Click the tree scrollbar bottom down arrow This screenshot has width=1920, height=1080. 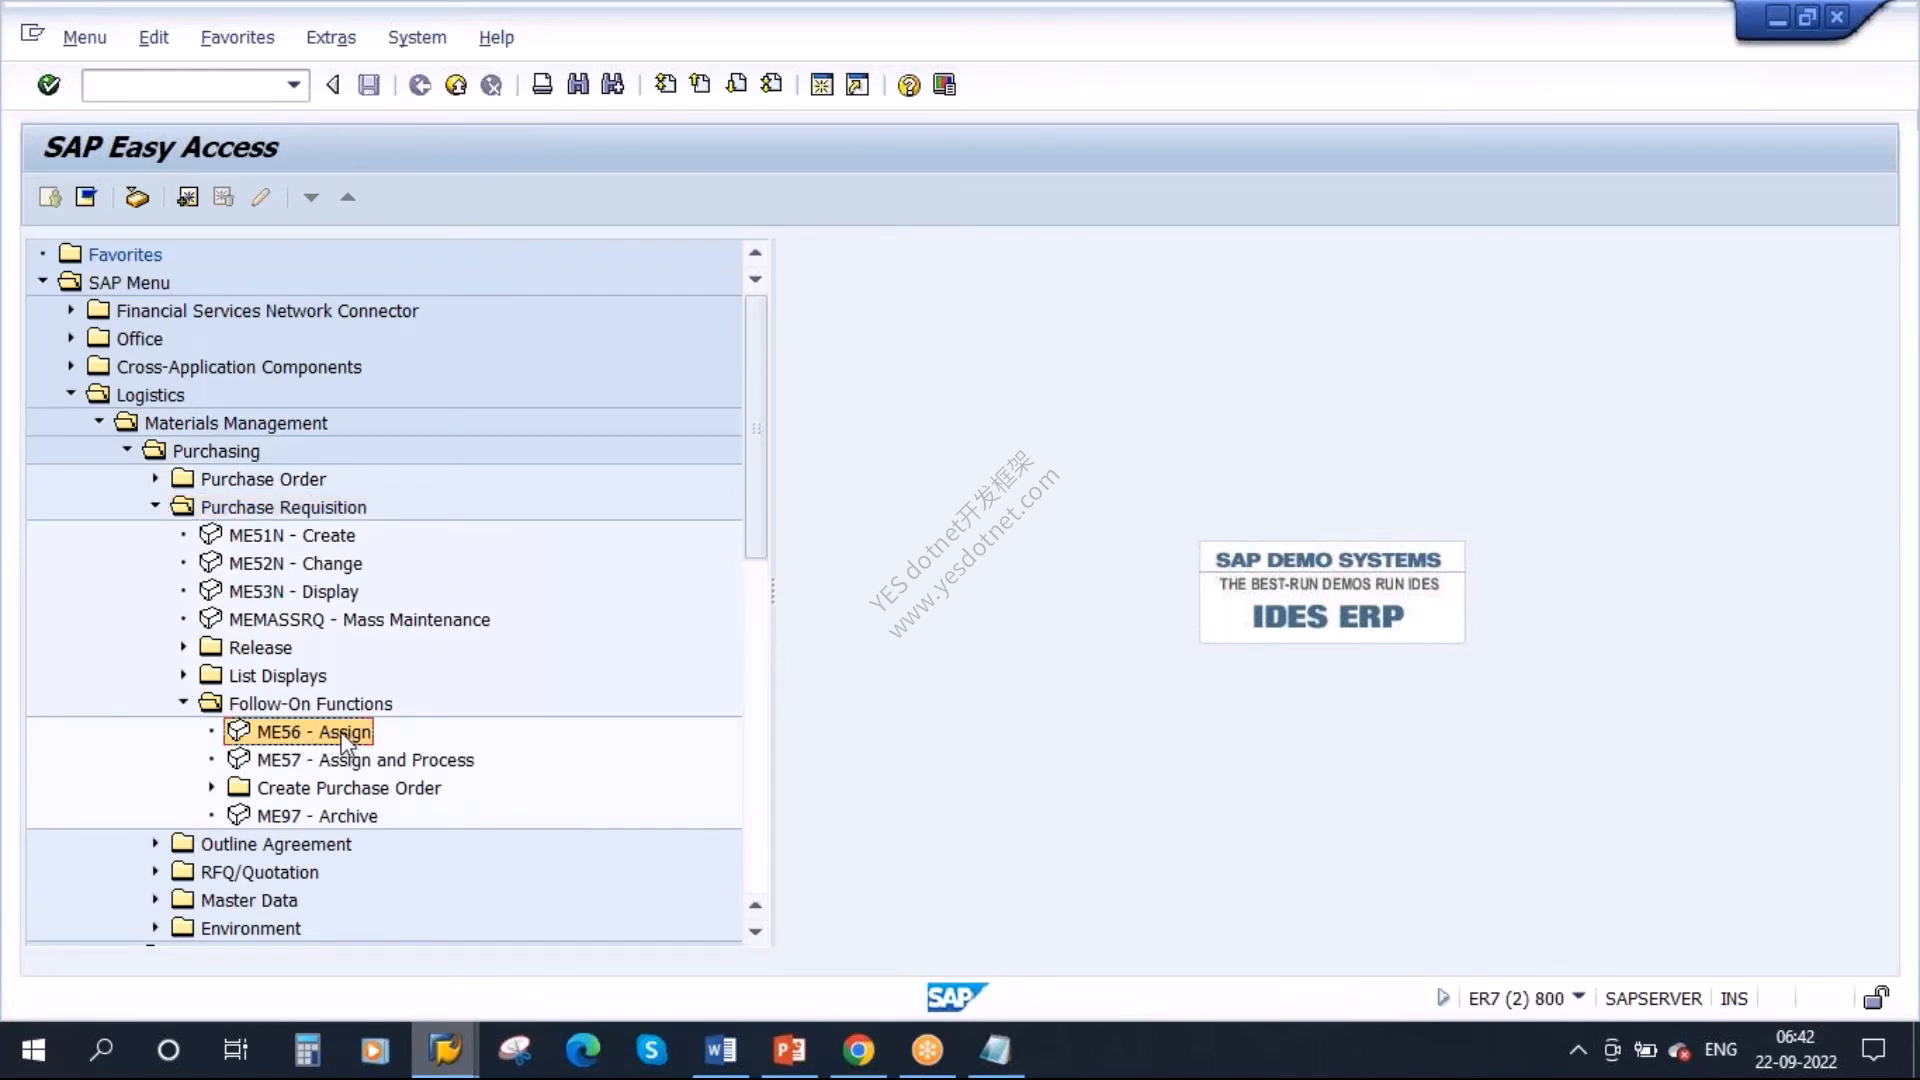tap(756, 931)
